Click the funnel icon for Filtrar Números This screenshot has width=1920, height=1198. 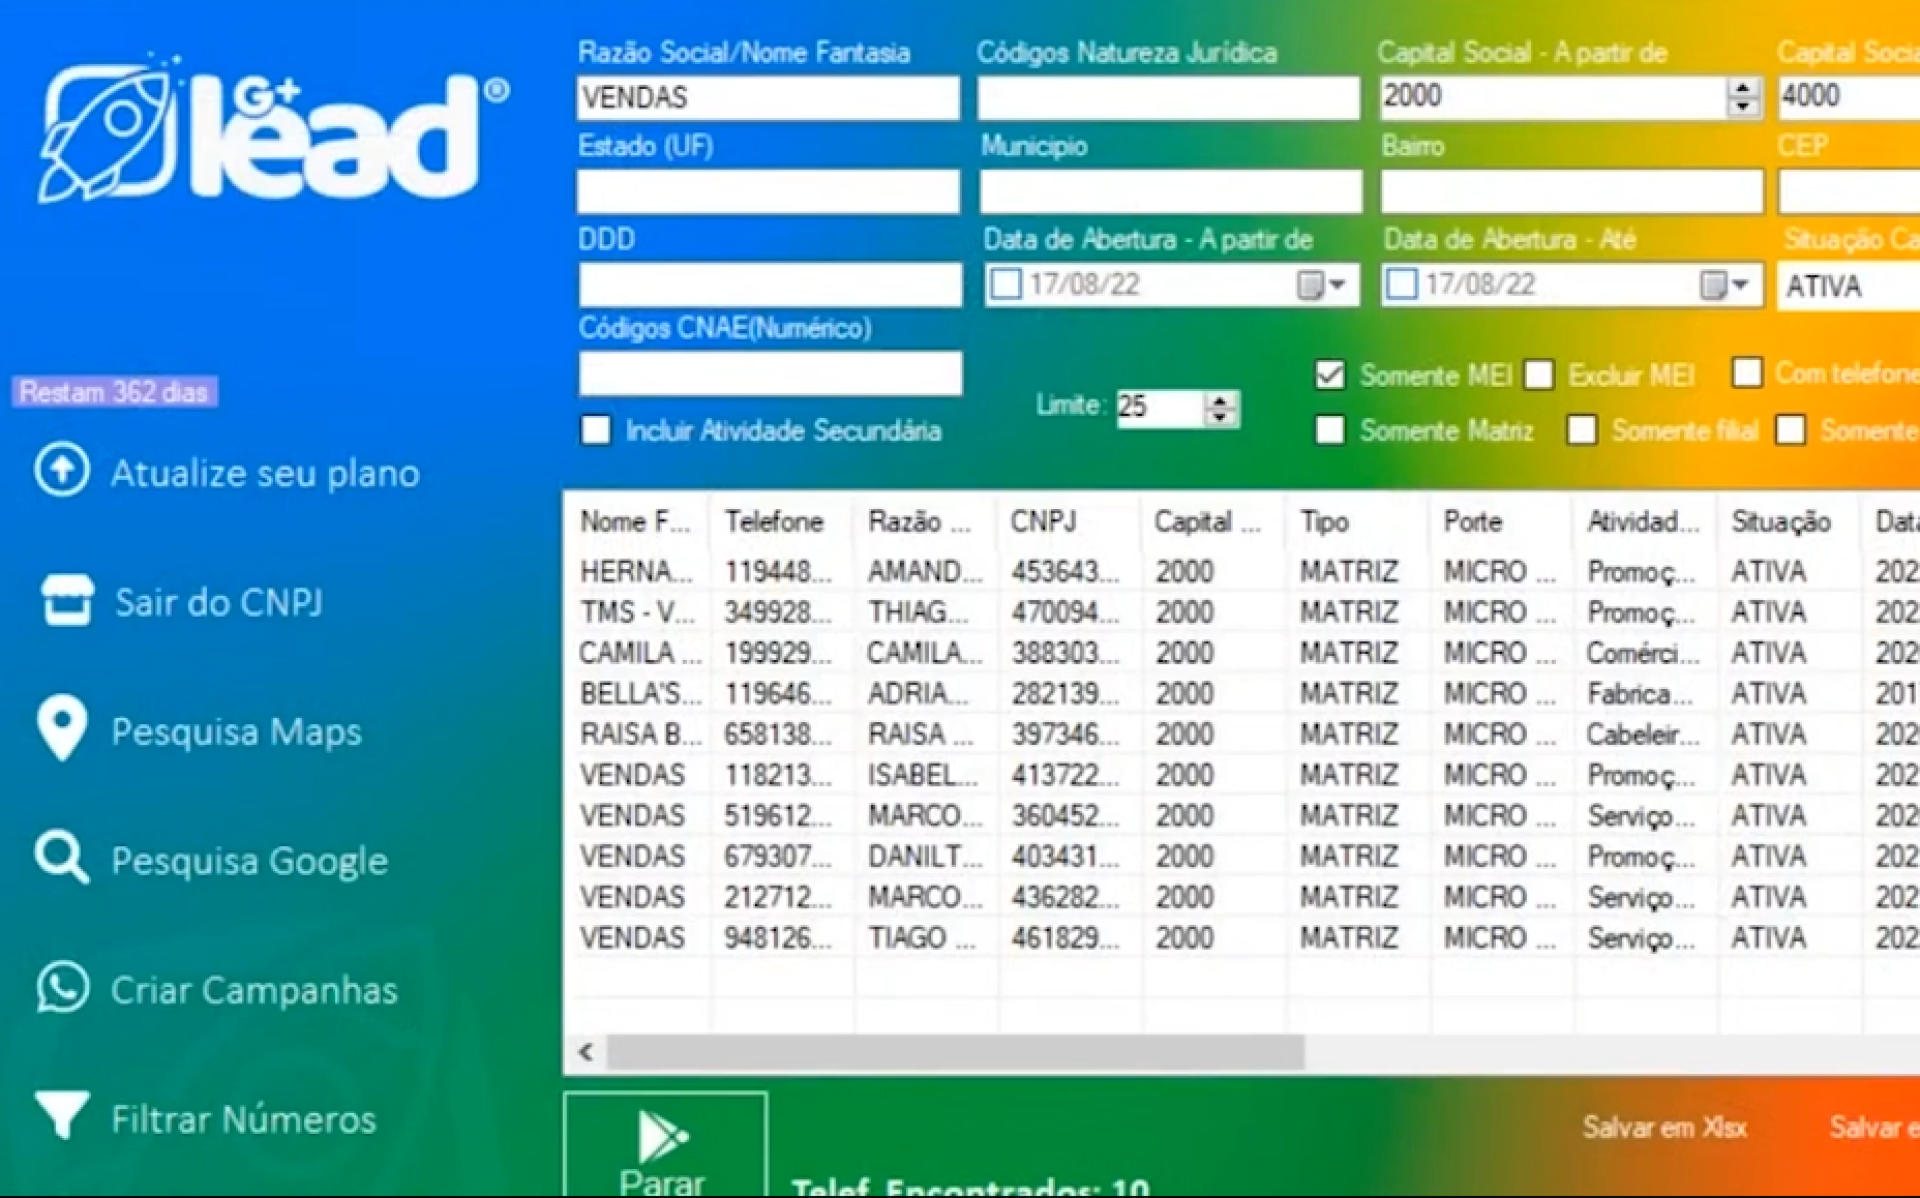62,1115
